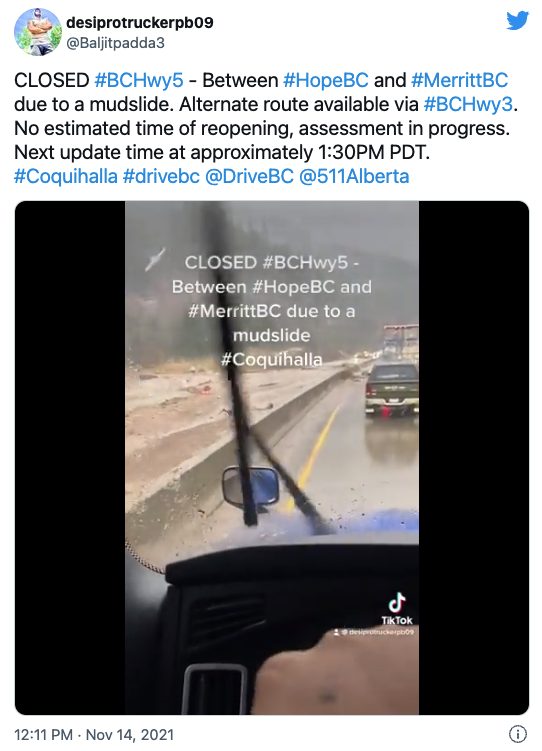Image resolution: width=542 pixels, height=751 pixels.
Task: Open the #drivebc hashtag link
Action: (x=161, y=176)
